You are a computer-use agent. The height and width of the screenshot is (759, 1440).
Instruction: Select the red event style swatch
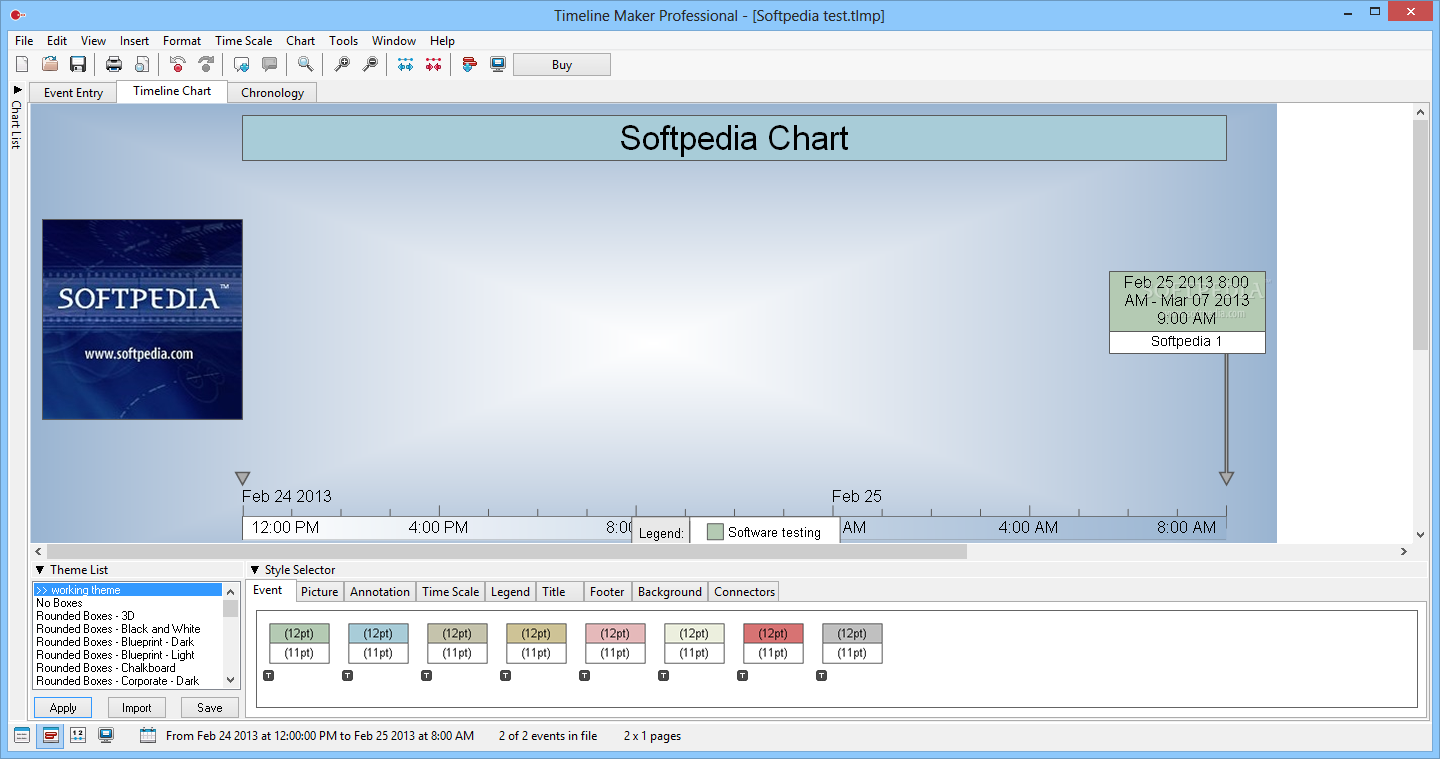coord(773,643)
